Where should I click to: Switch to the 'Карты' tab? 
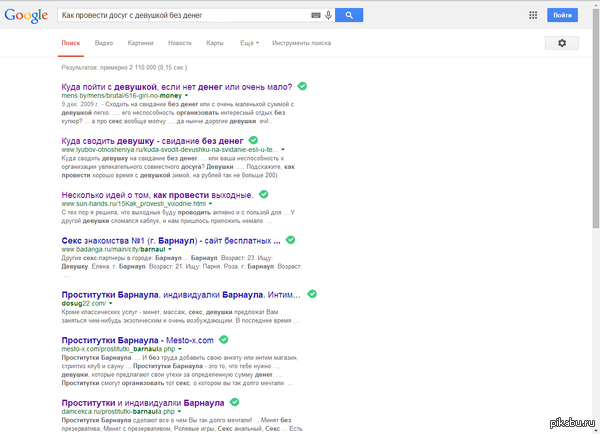coord(215,43)
